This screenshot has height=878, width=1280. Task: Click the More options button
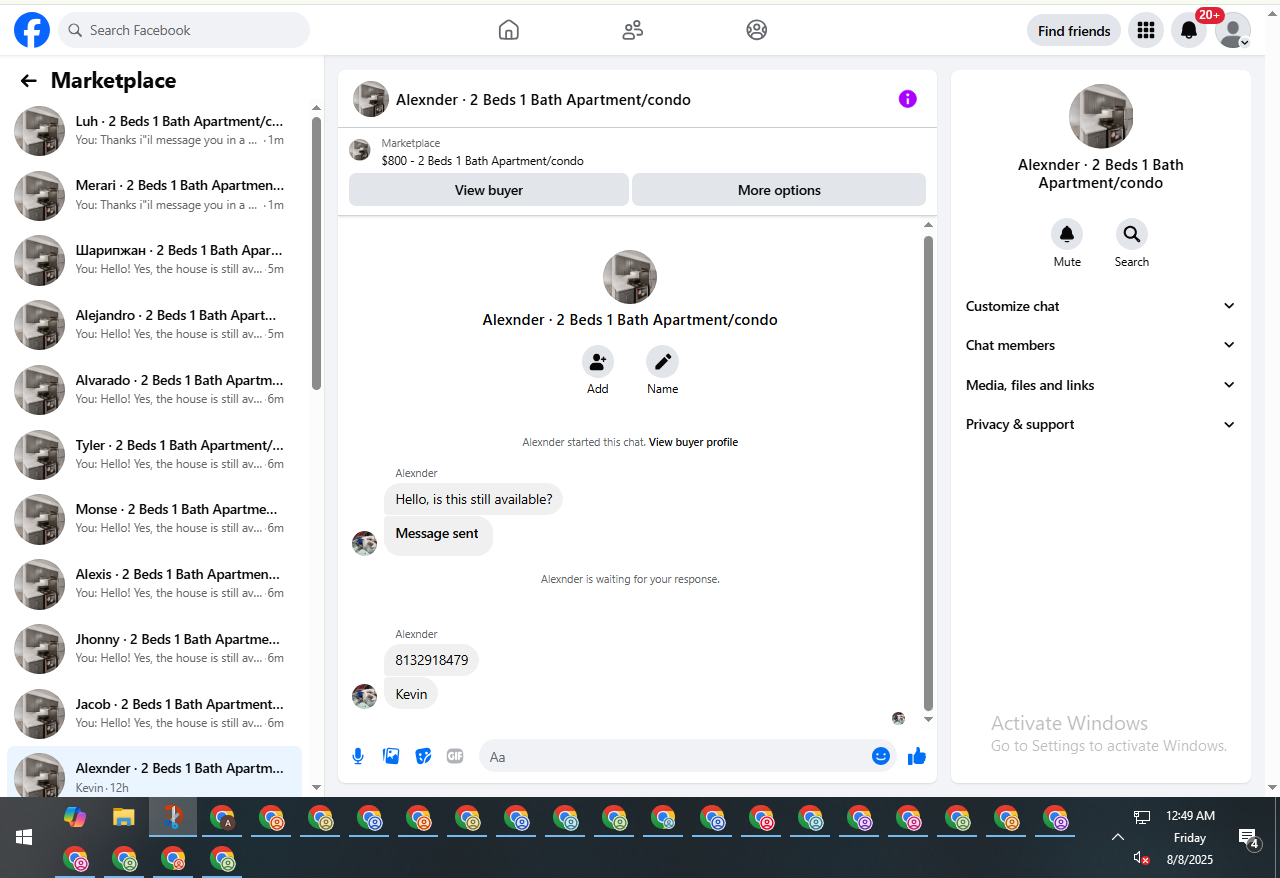[x=779, y=190]
